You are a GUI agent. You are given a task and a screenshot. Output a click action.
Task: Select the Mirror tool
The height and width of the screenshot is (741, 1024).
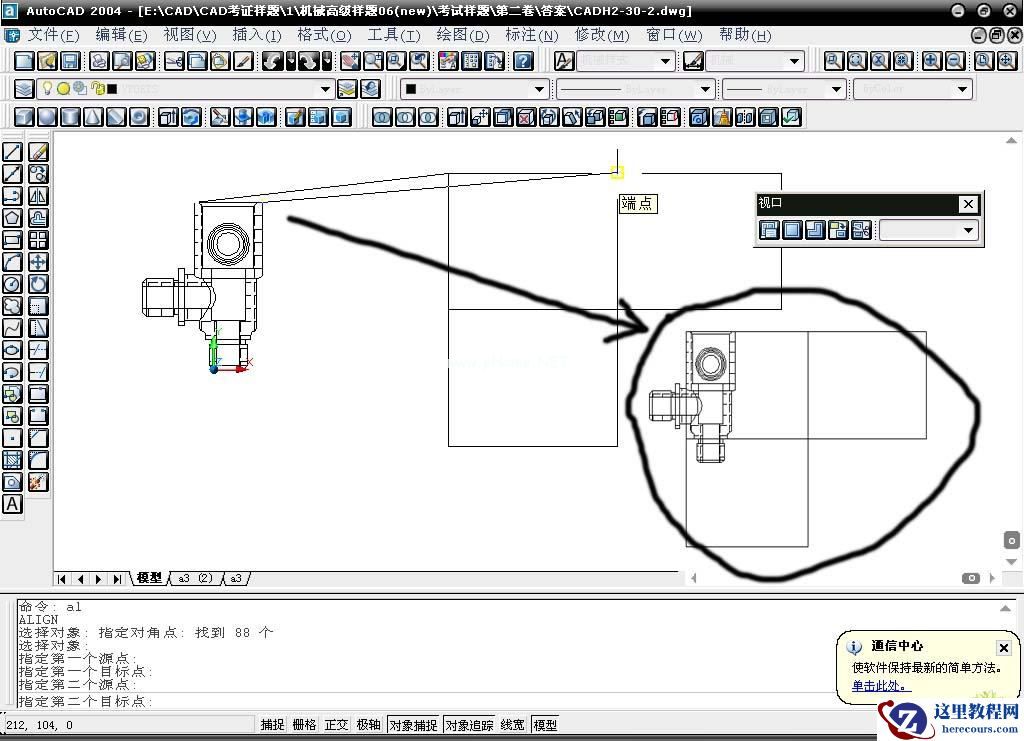click(38, 196)
